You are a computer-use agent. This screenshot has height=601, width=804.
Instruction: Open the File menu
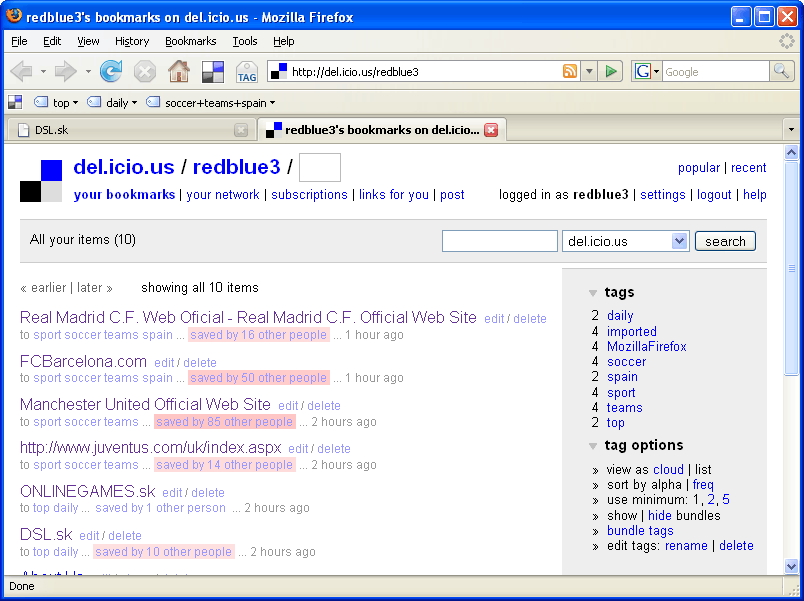19,41
